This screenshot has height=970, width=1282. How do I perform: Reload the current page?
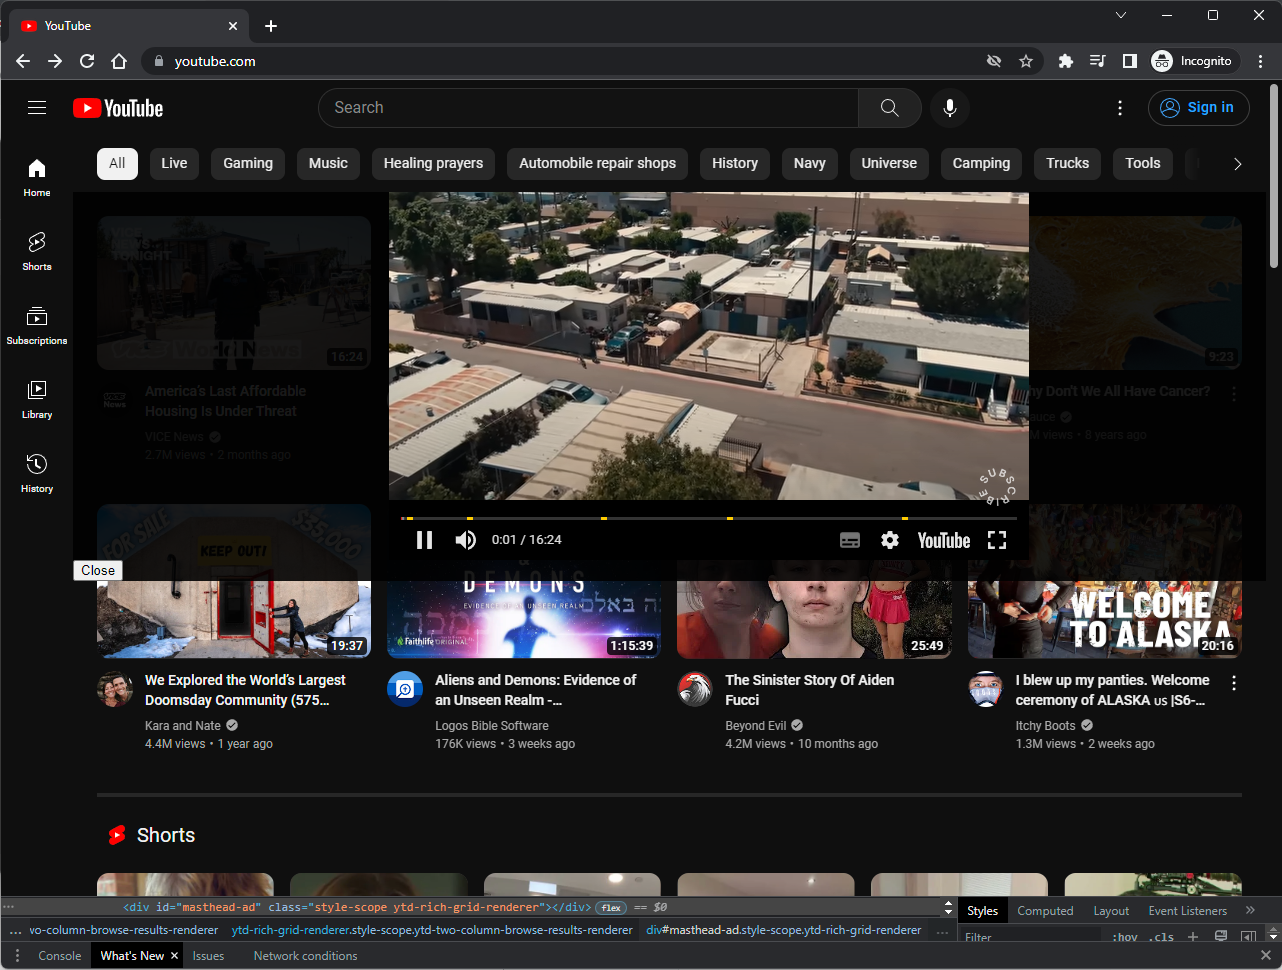[87, 61]
